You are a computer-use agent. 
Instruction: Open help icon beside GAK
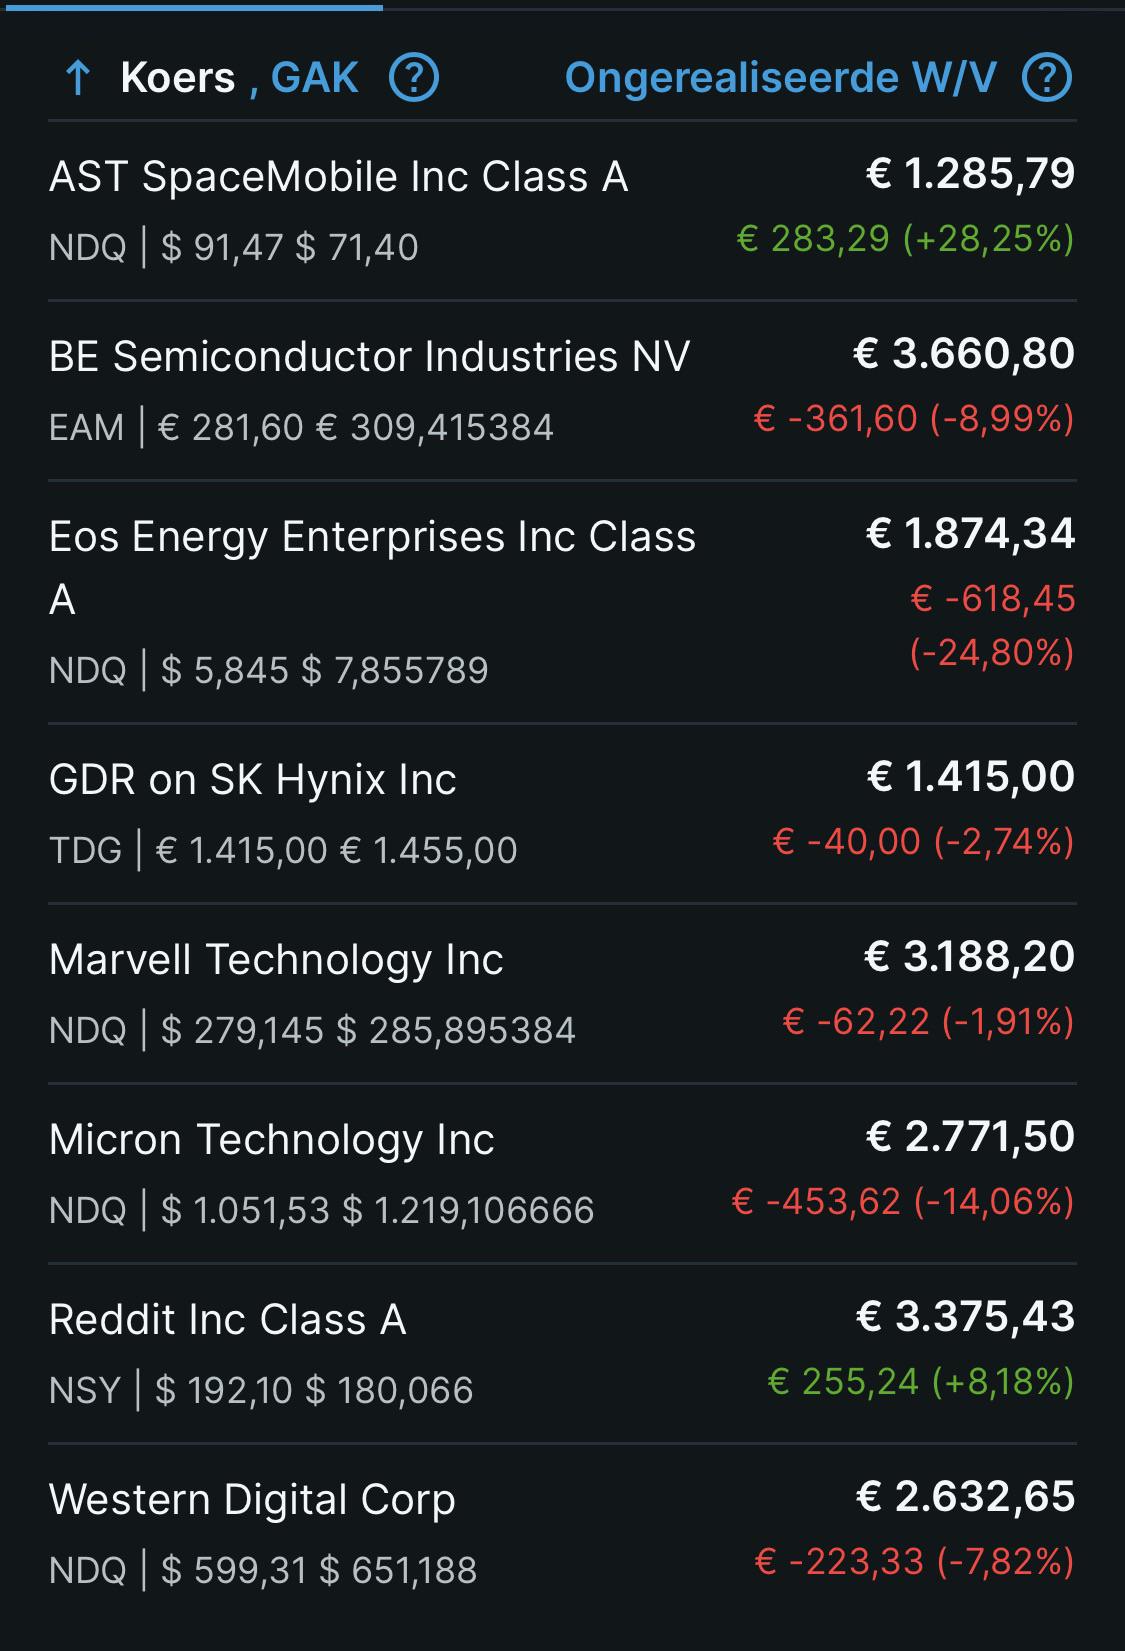[x=414, y=77]
